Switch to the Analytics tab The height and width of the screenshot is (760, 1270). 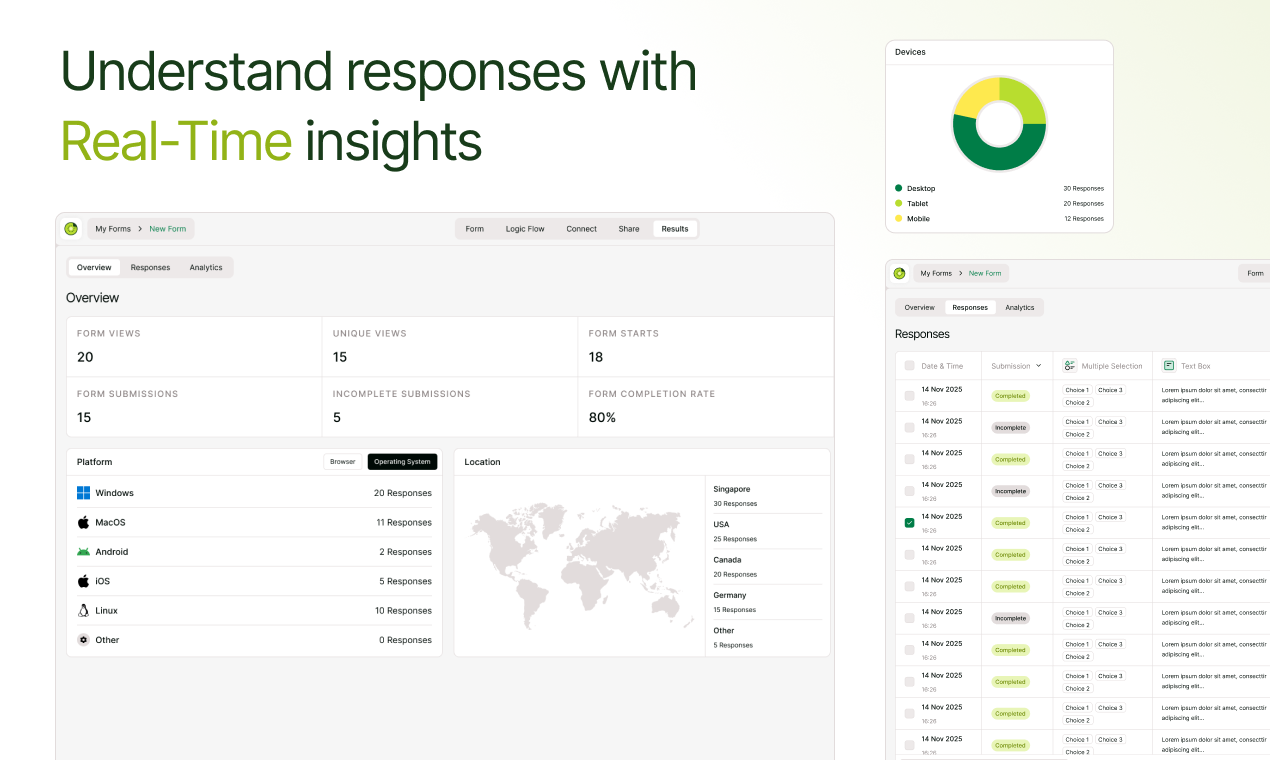(206, 267)
